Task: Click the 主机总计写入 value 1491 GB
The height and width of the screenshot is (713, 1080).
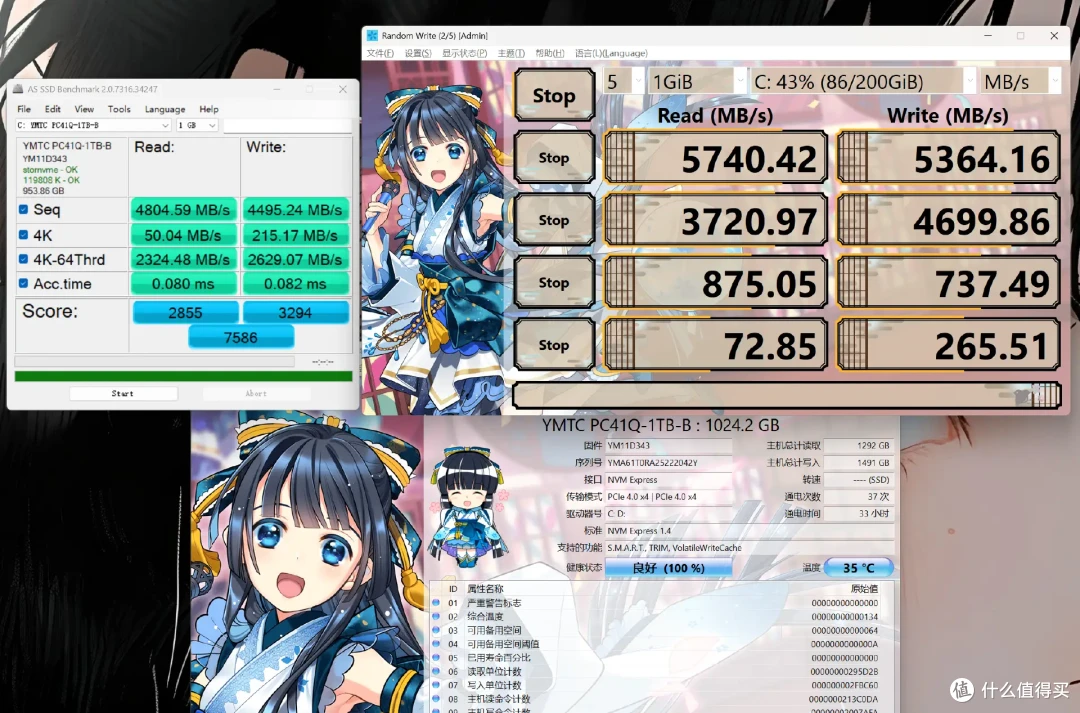Action: point(858,463)
